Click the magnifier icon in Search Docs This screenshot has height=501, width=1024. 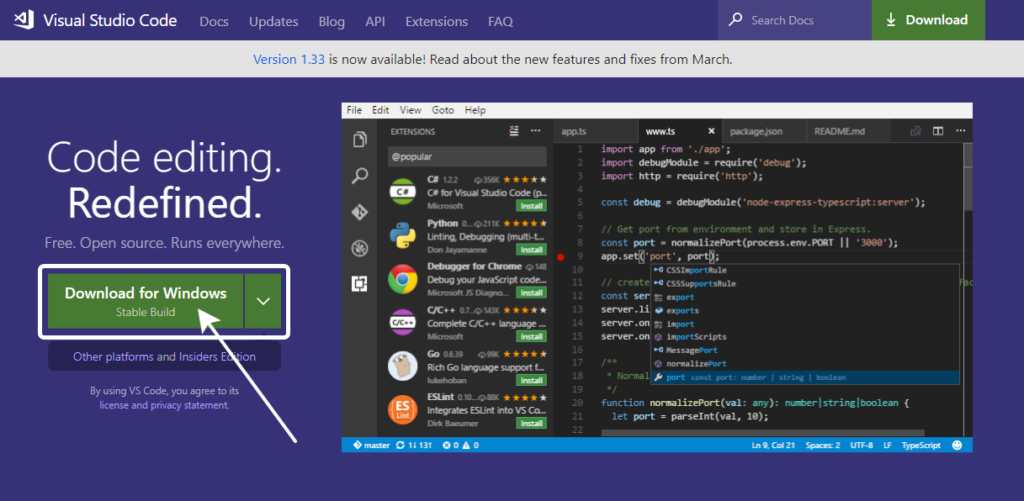tap(735, 20)
